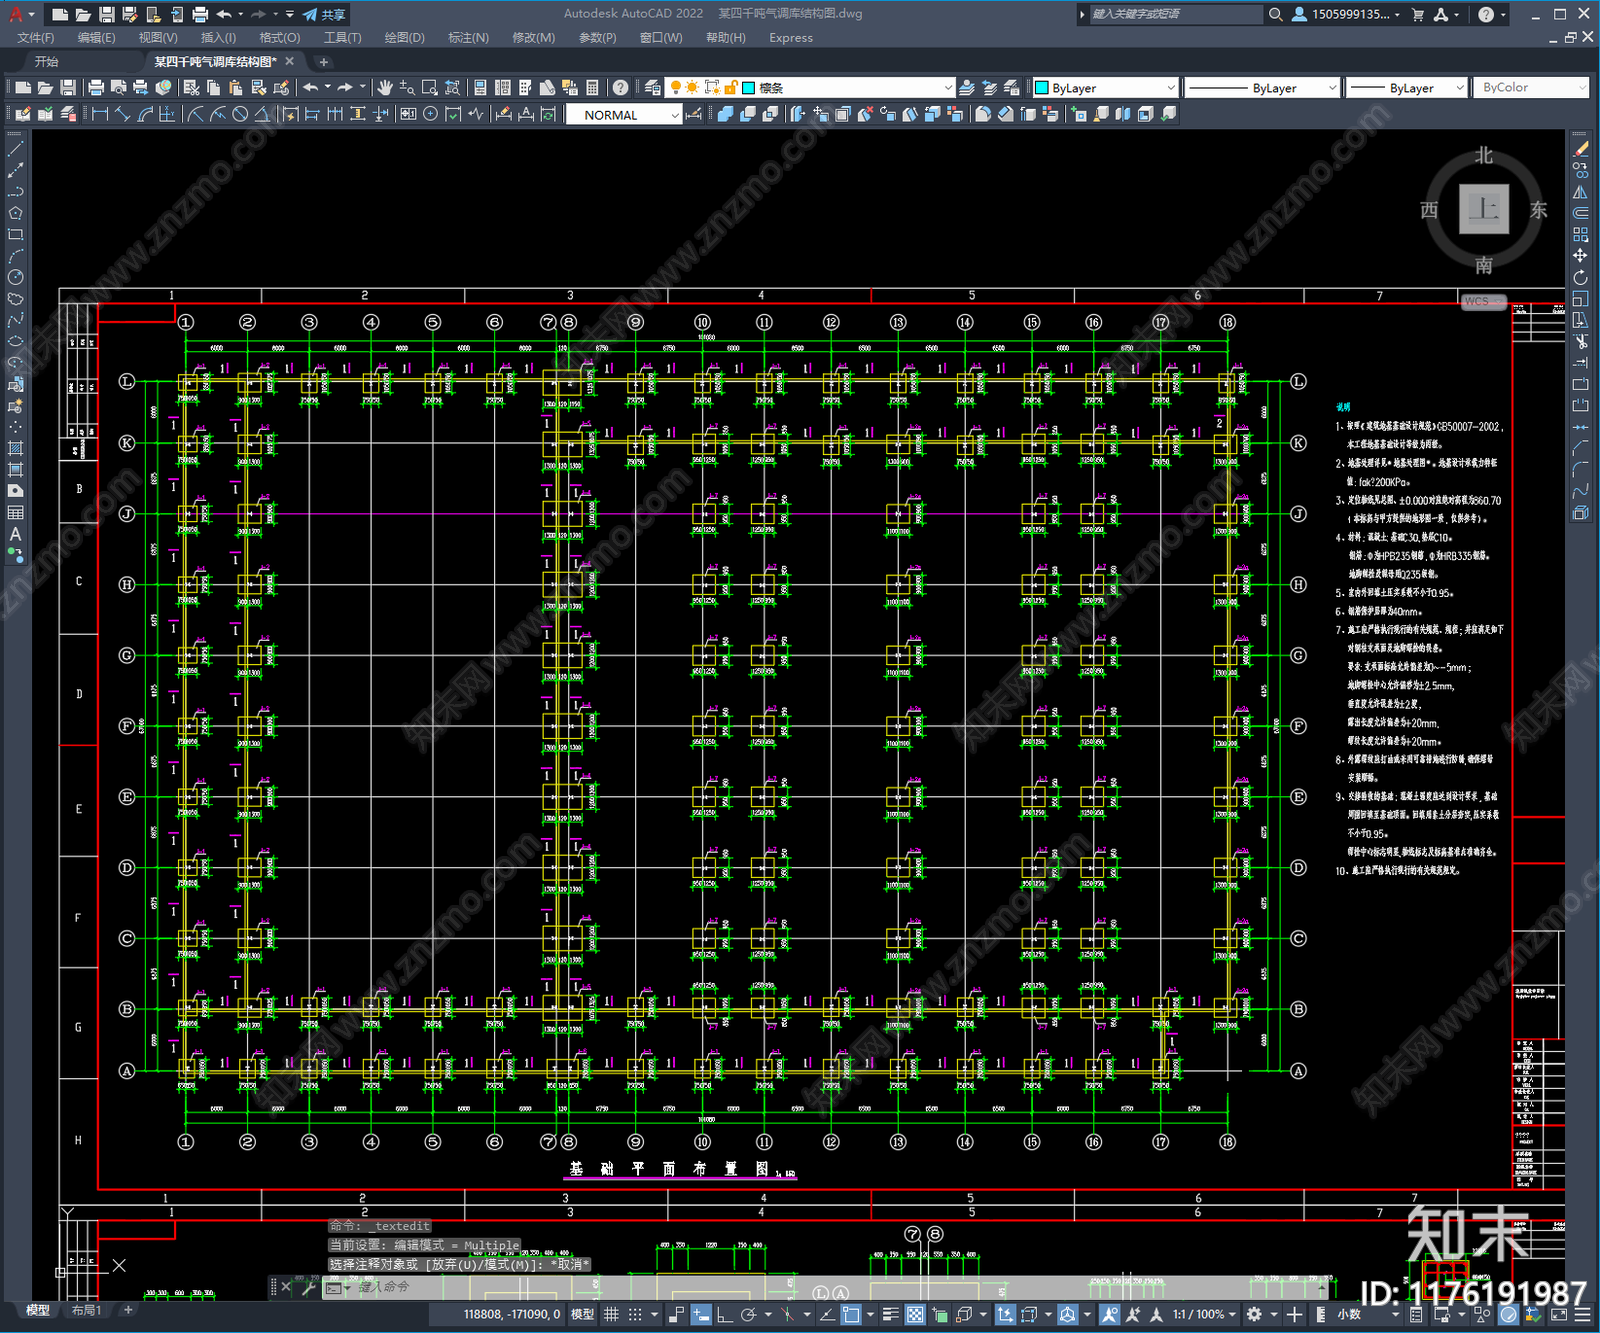Click the Undo arrow in Standard toolbar

pyautogui.click(x=310, y=88)
